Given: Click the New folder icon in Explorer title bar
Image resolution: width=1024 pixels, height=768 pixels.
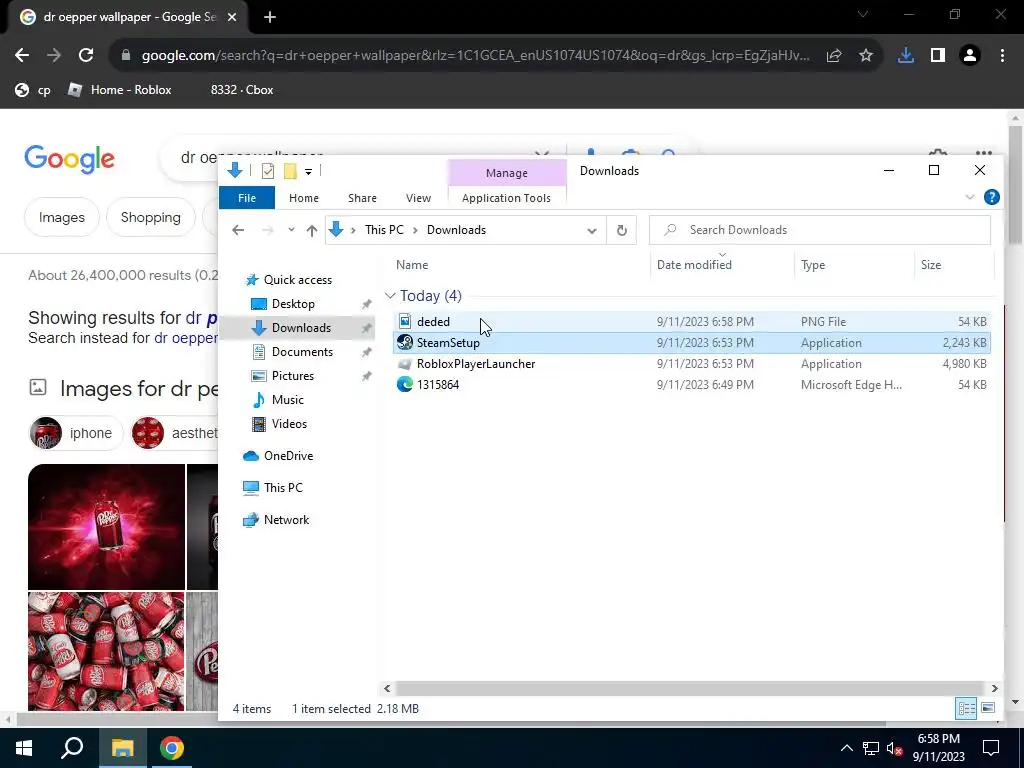Looking at the screenshot, I should pos(290,171).
